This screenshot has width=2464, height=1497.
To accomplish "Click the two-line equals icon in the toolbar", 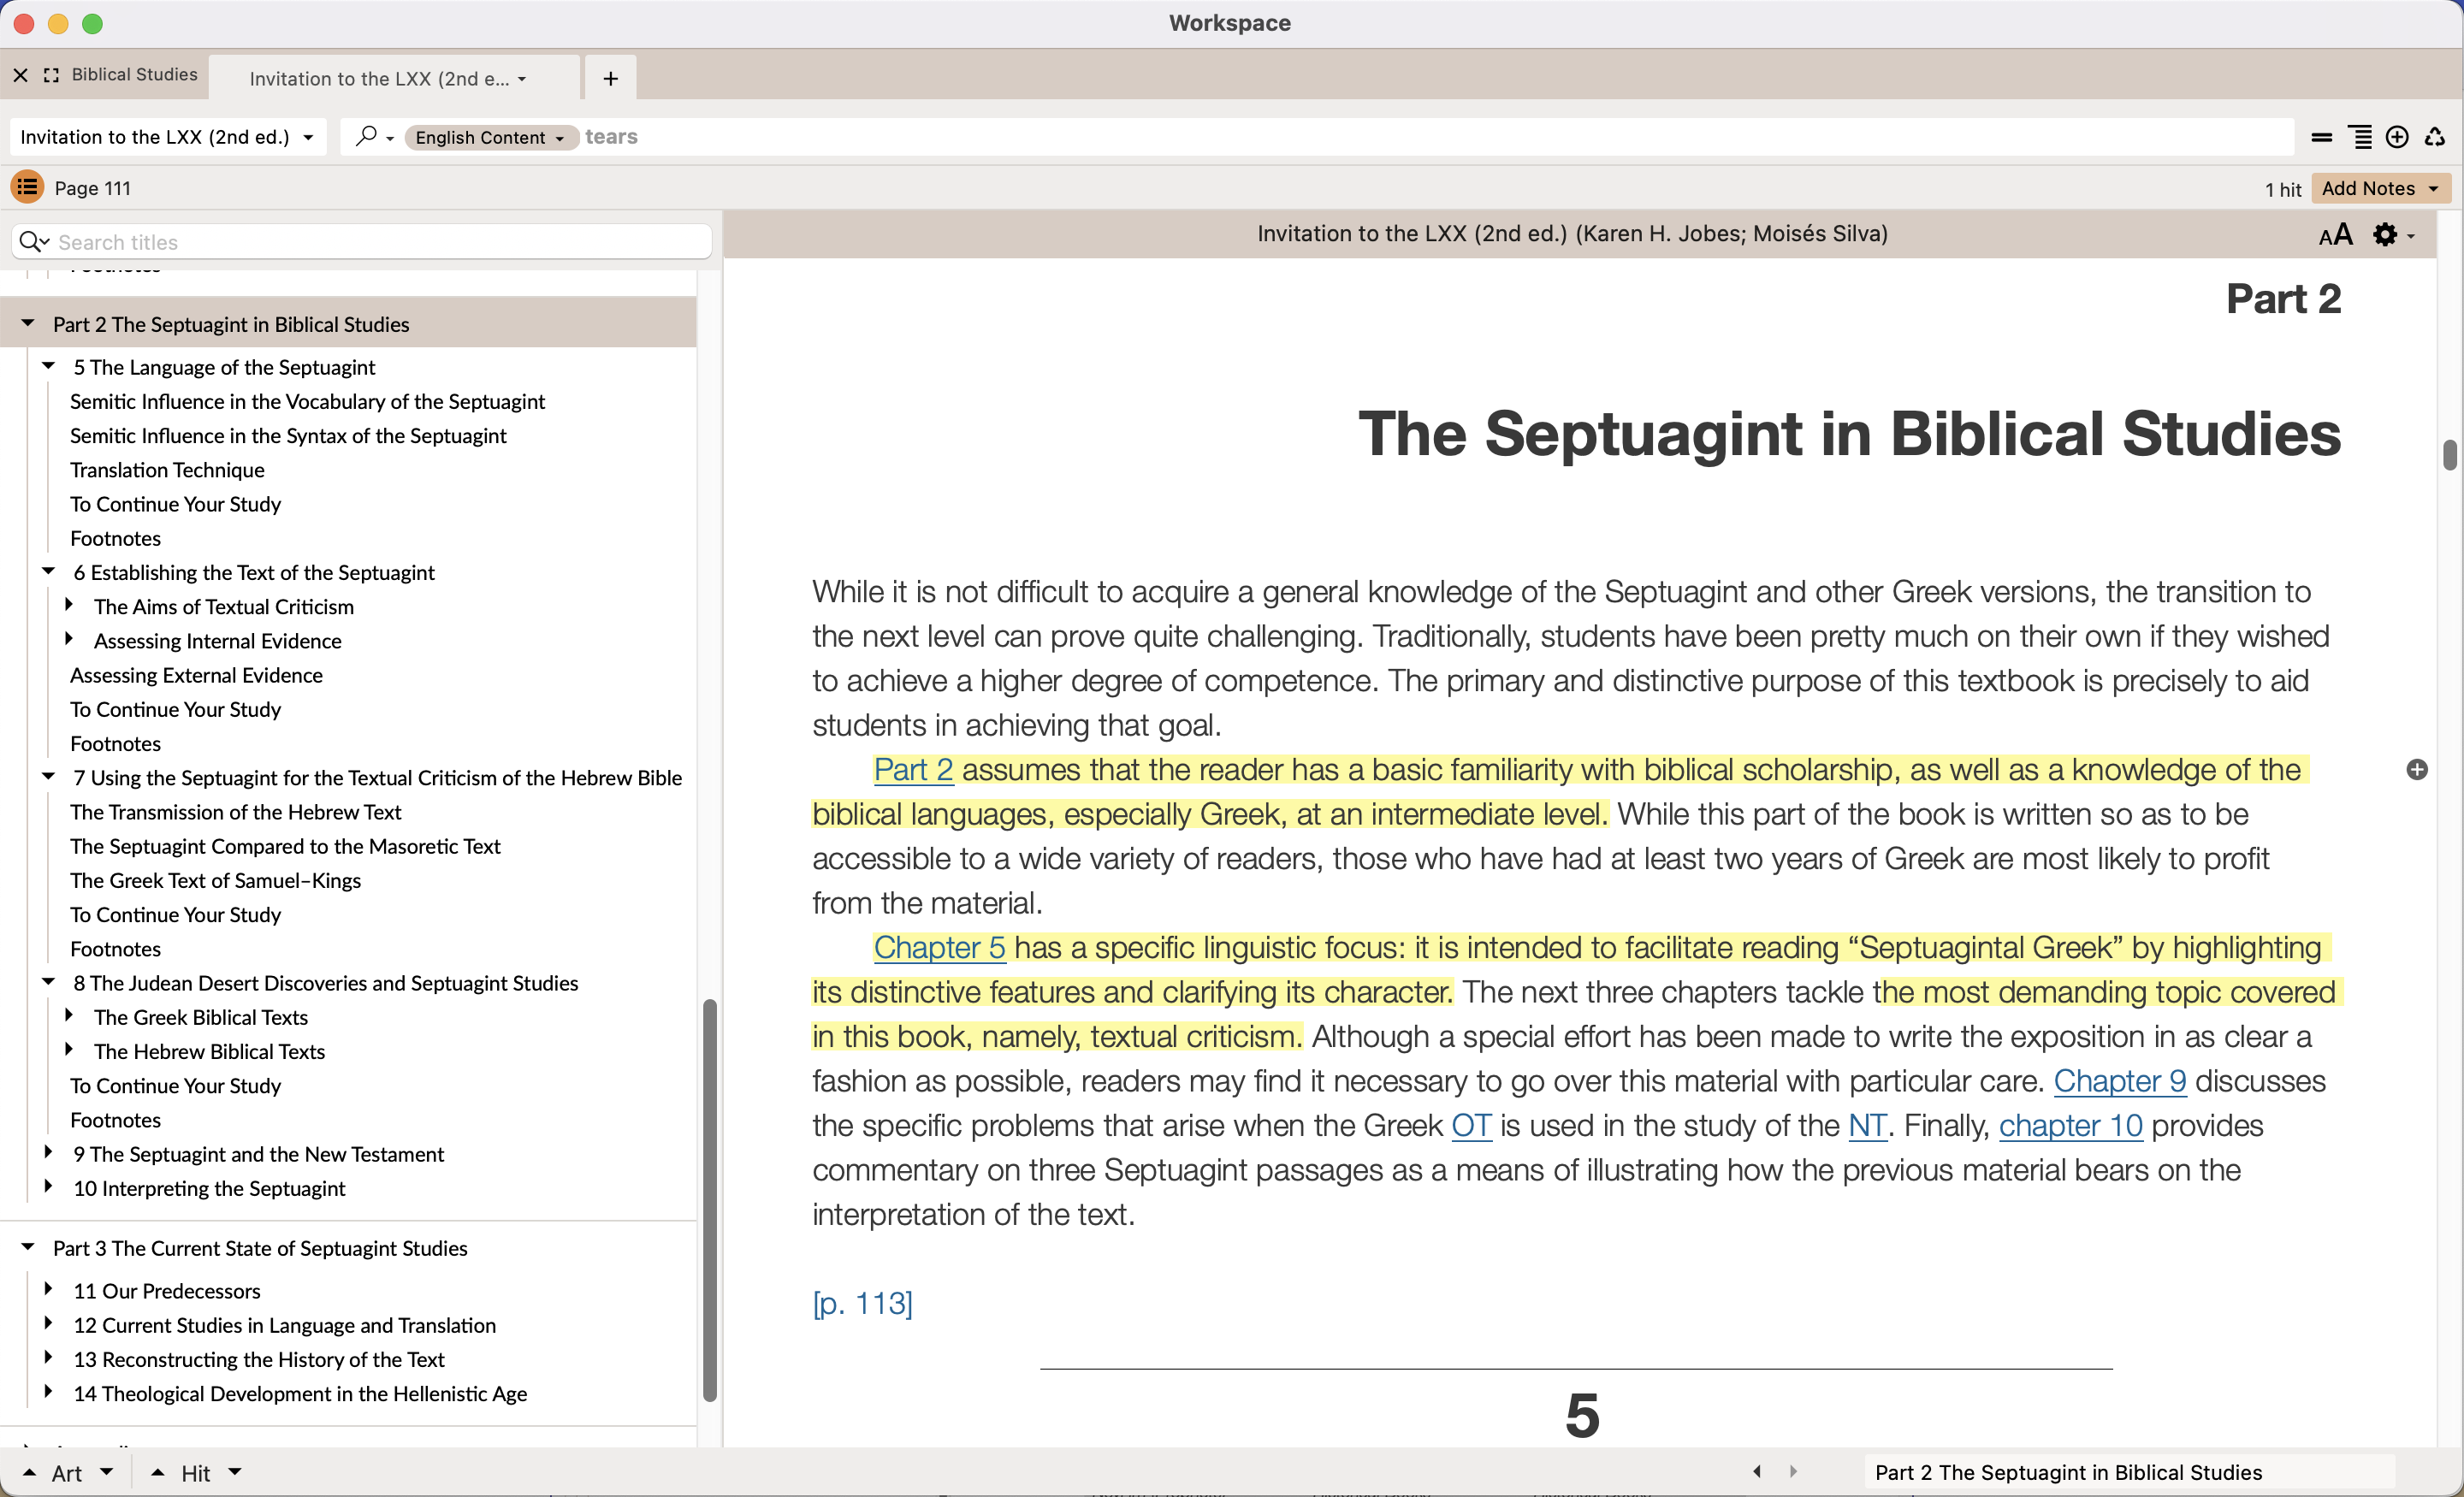I will point(2322,137).
